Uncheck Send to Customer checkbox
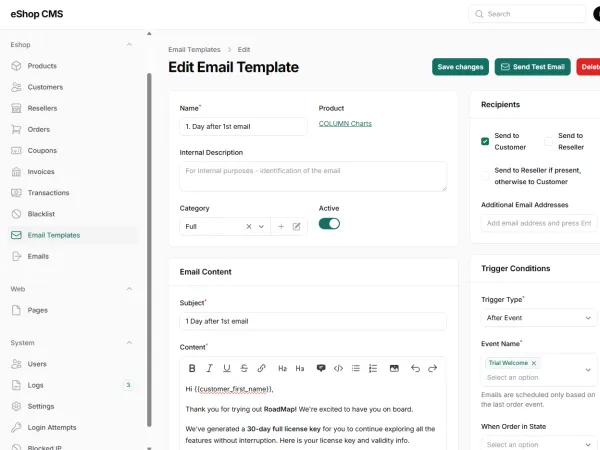600x450 pixels. tap(485, 141)
